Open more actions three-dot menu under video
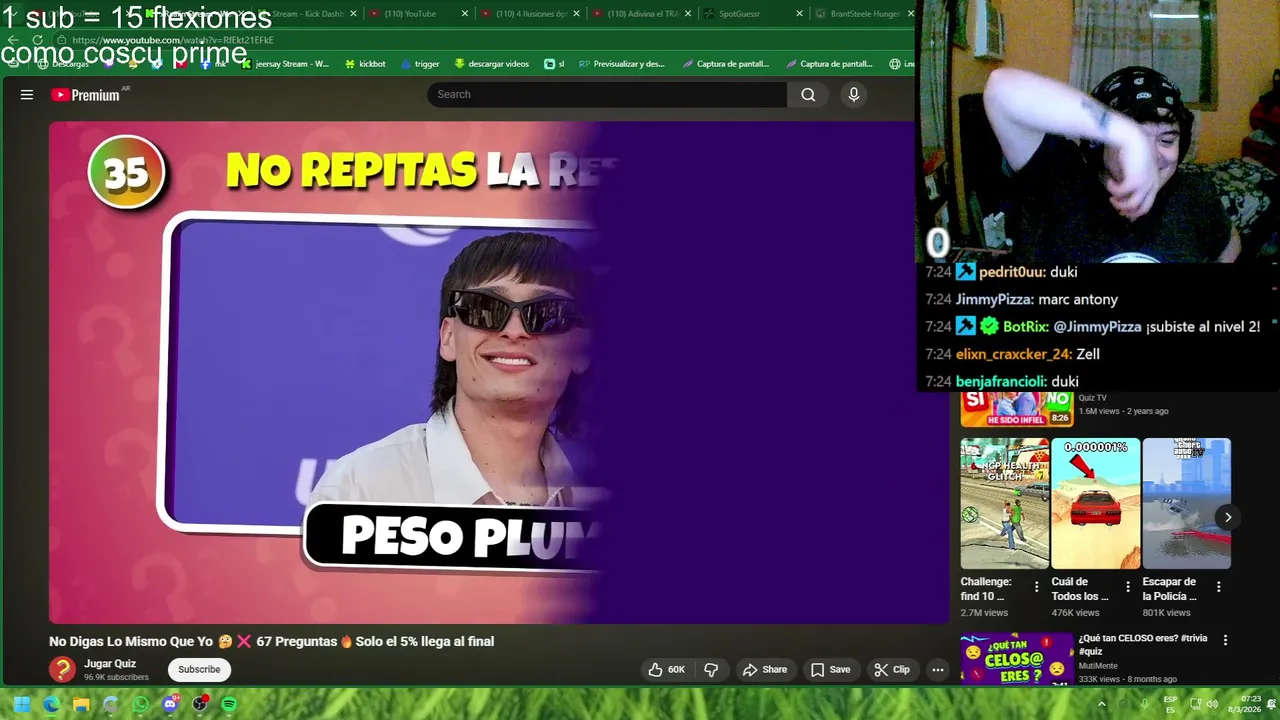Viewport: 1280px width, 720px height. coord(938,670)
